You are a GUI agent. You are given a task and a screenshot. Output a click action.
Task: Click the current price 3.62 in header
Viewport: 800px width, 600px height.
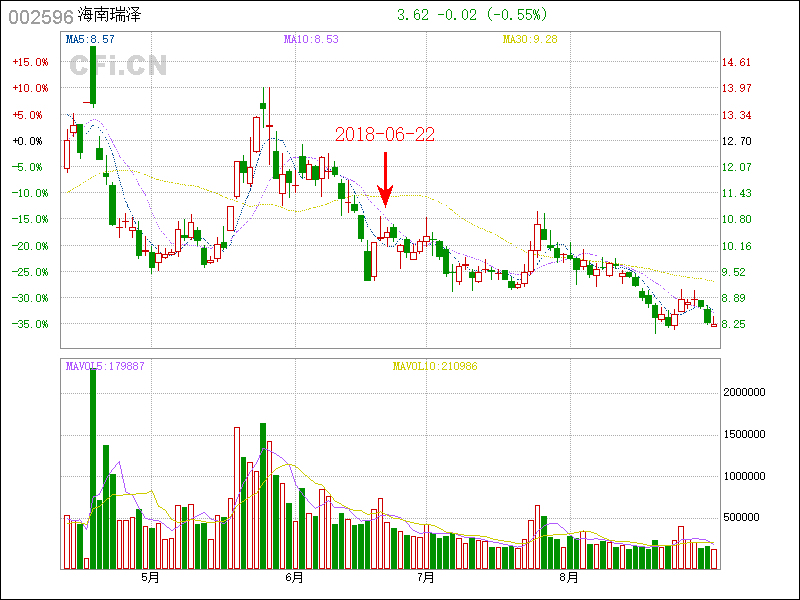pyautogui.click(x=414, y=15)
